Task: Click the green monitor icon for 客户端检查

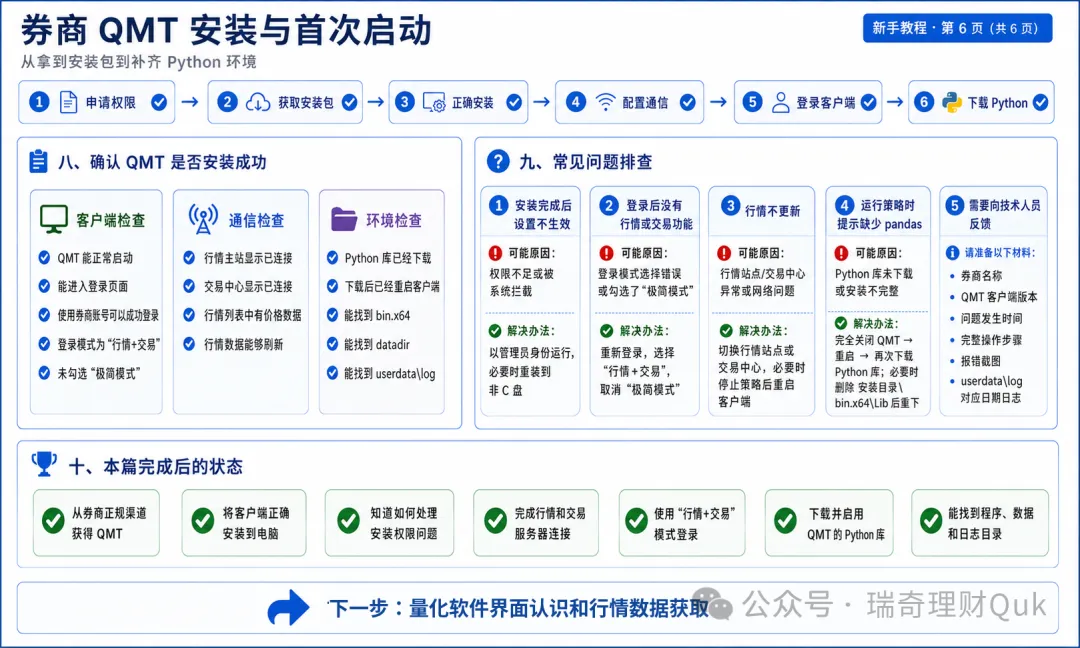Action: (53, 219)
